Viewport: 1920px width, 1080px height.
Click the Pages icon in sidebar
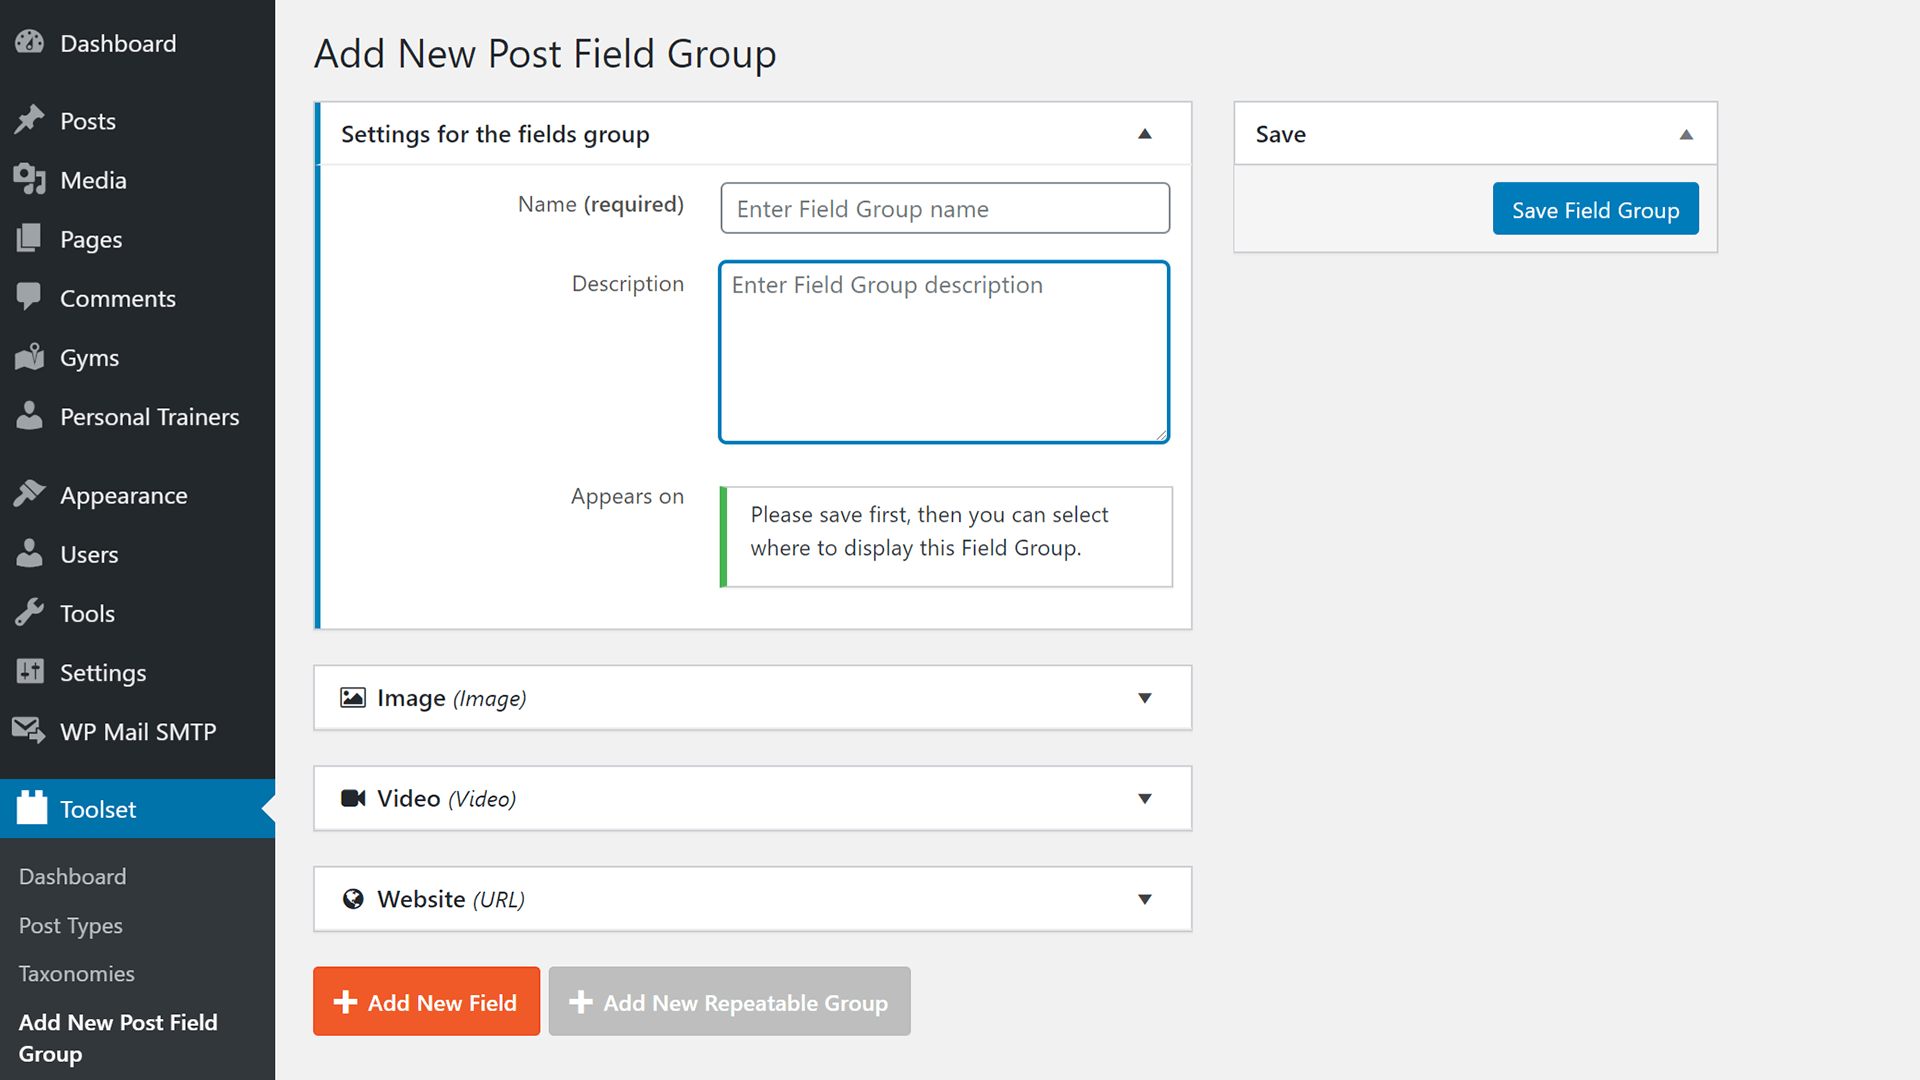point(30,239)
